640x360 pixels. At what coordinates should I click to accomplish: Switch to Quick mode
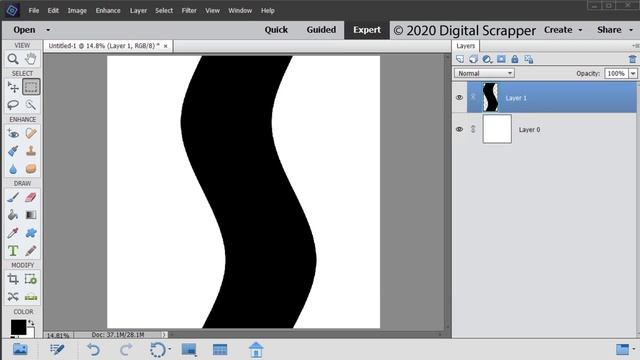[276, 30]
